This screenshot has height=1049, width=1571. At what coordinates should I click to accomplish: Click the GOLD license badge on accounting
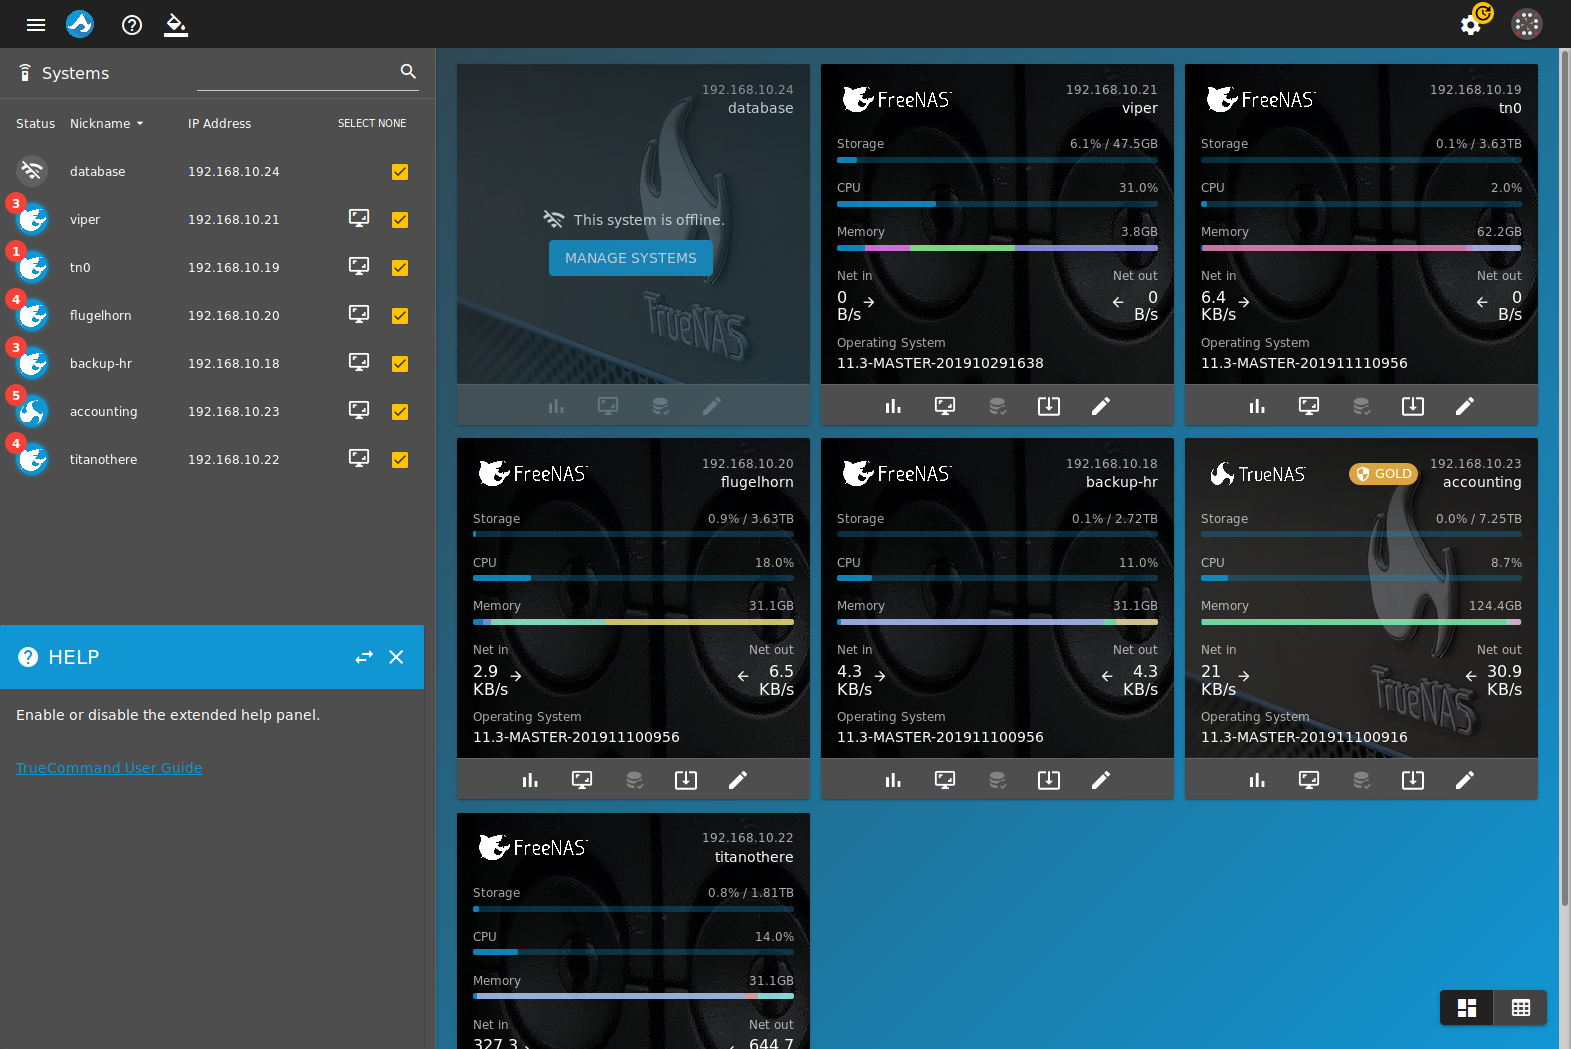(x=1384, y=474)
